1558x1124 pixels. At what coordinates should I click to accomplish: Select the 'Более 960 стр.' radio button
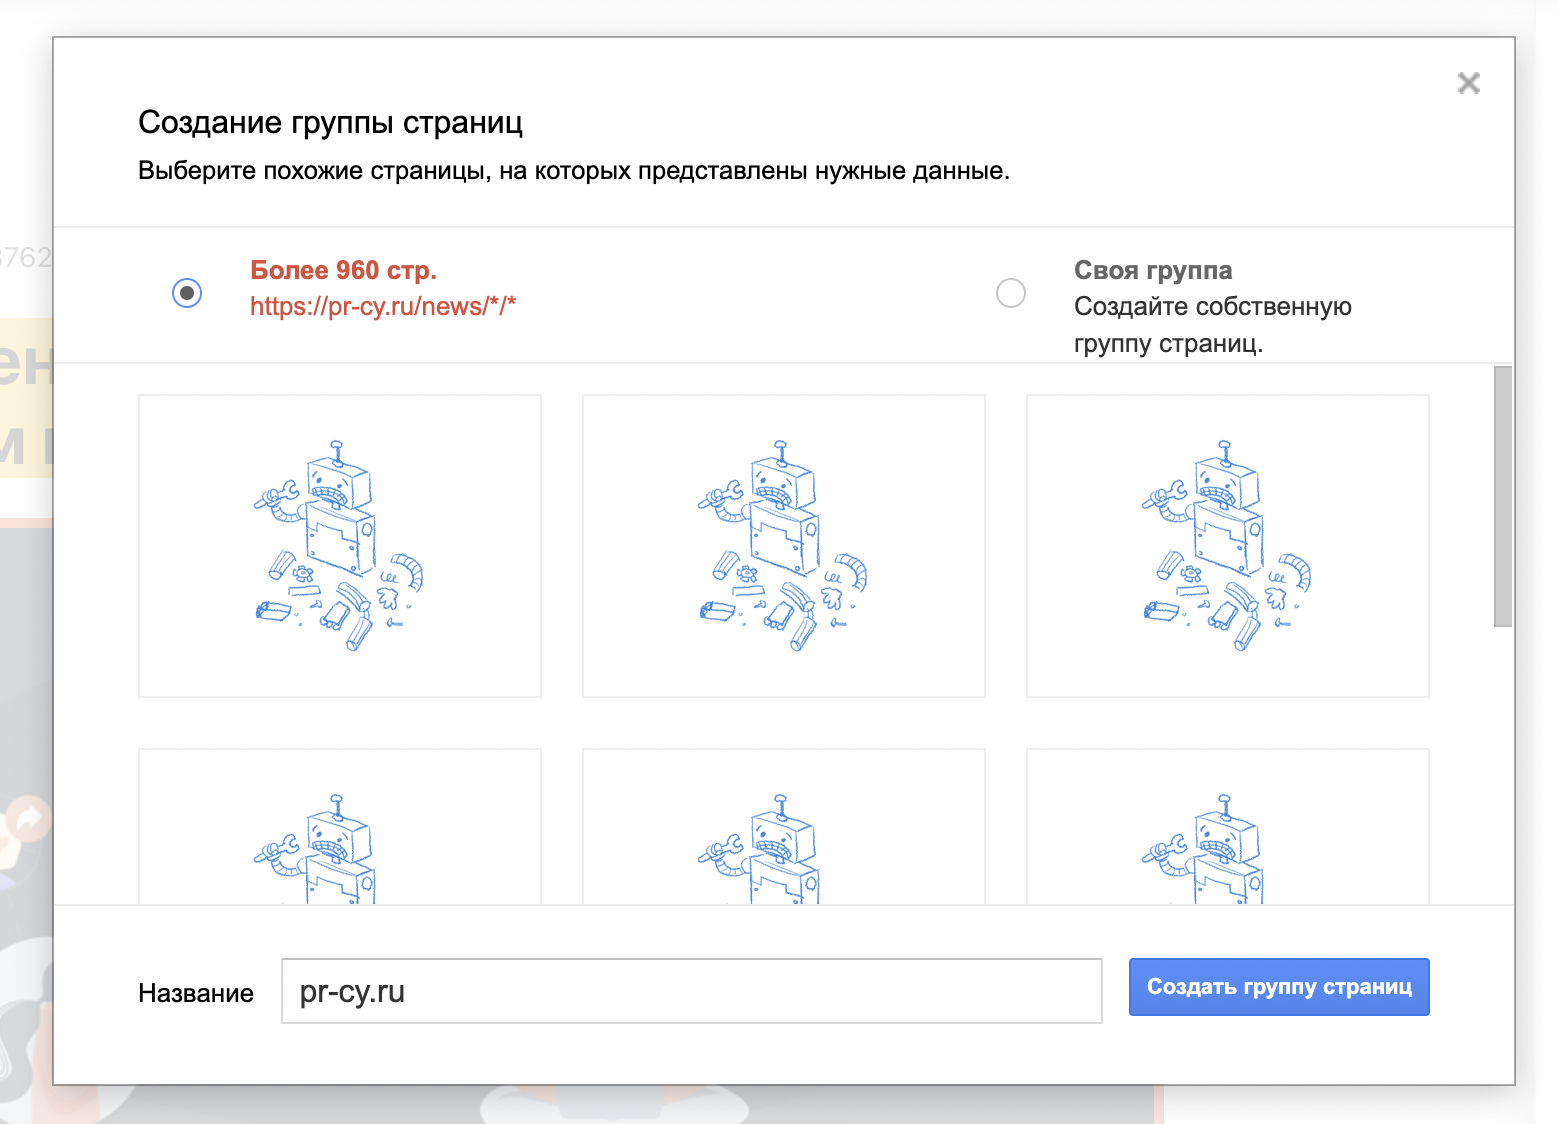tap(187, 293)
